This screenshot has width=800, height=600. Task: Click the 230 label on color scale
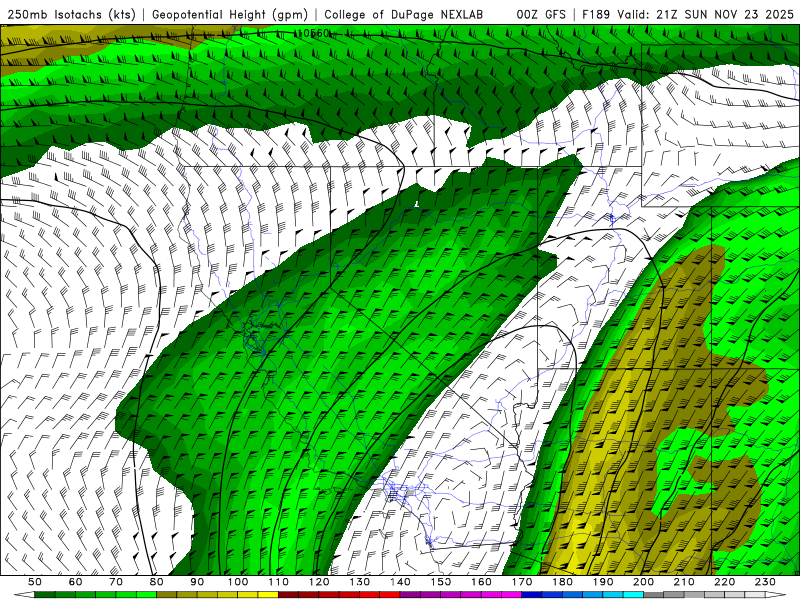(765, 582)
